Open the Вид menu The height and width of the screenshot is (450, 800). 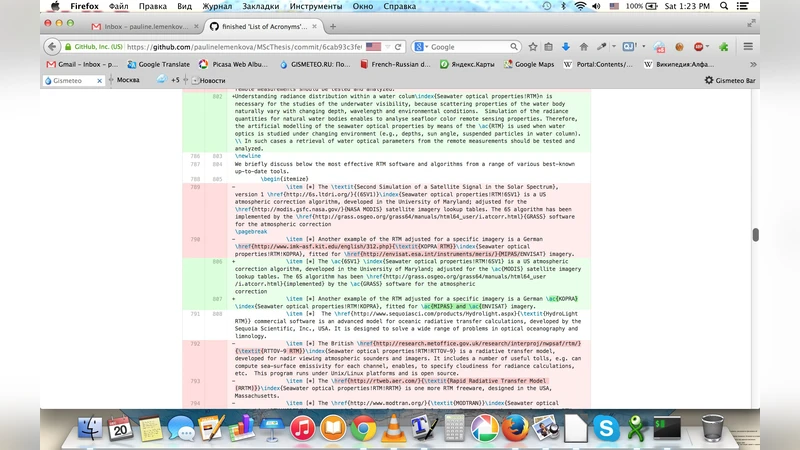coord(184,6)
